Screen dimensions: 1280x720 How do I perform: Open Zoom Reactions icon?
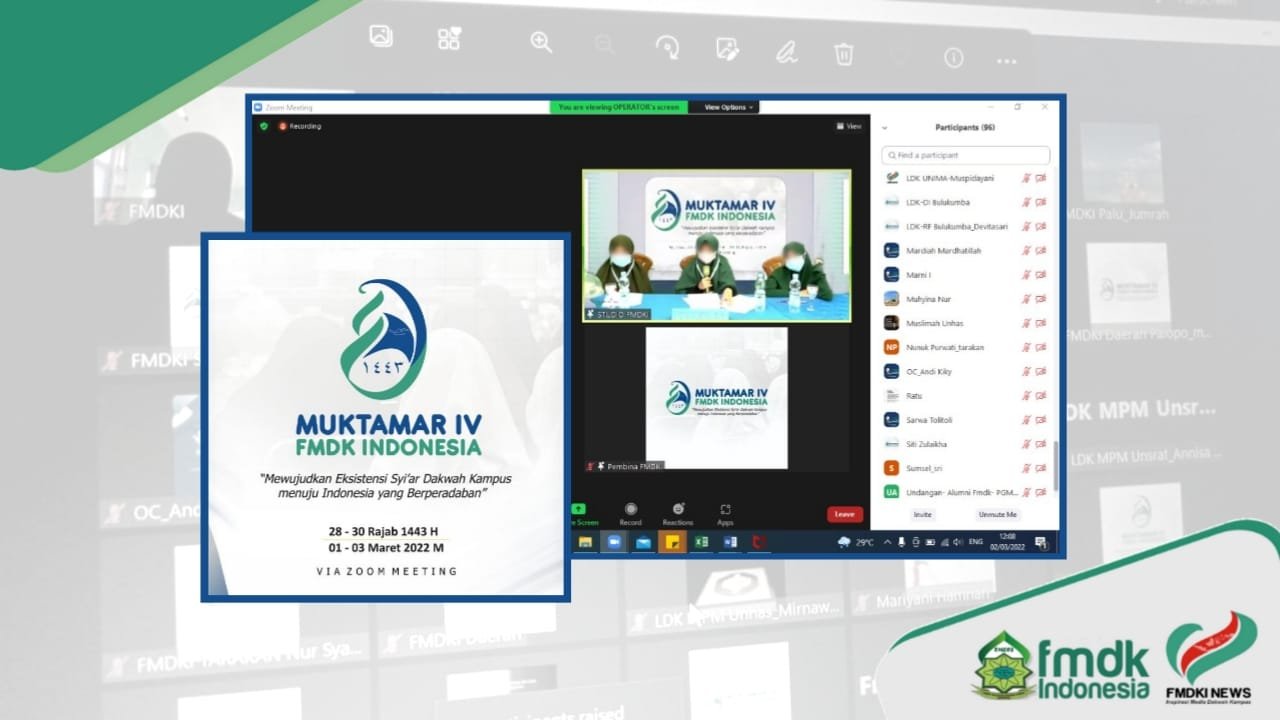[678, 513]
